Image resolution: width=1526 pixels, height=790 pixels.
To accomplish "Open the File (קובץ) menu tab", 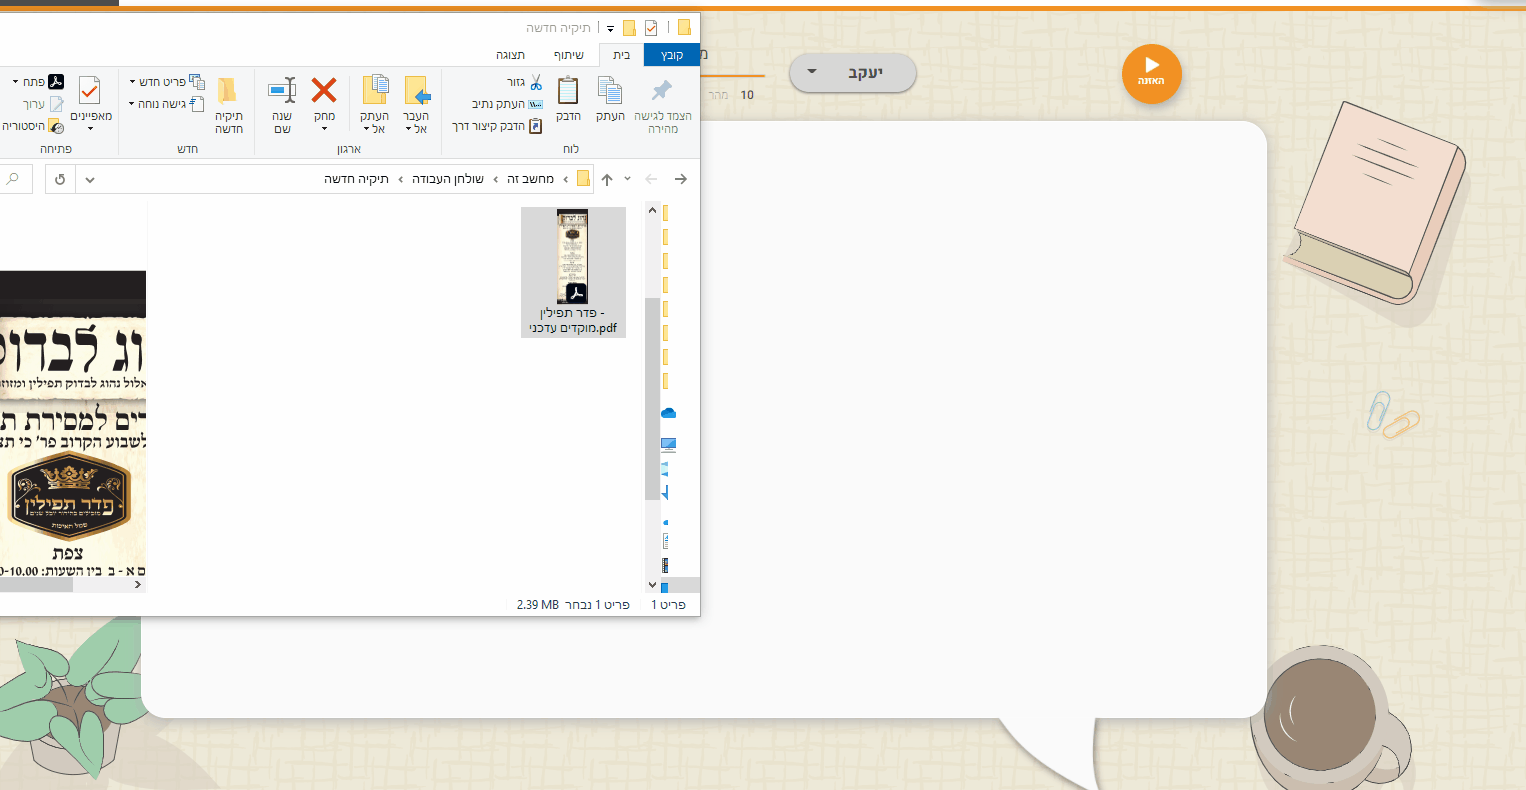I will point(672,55).
